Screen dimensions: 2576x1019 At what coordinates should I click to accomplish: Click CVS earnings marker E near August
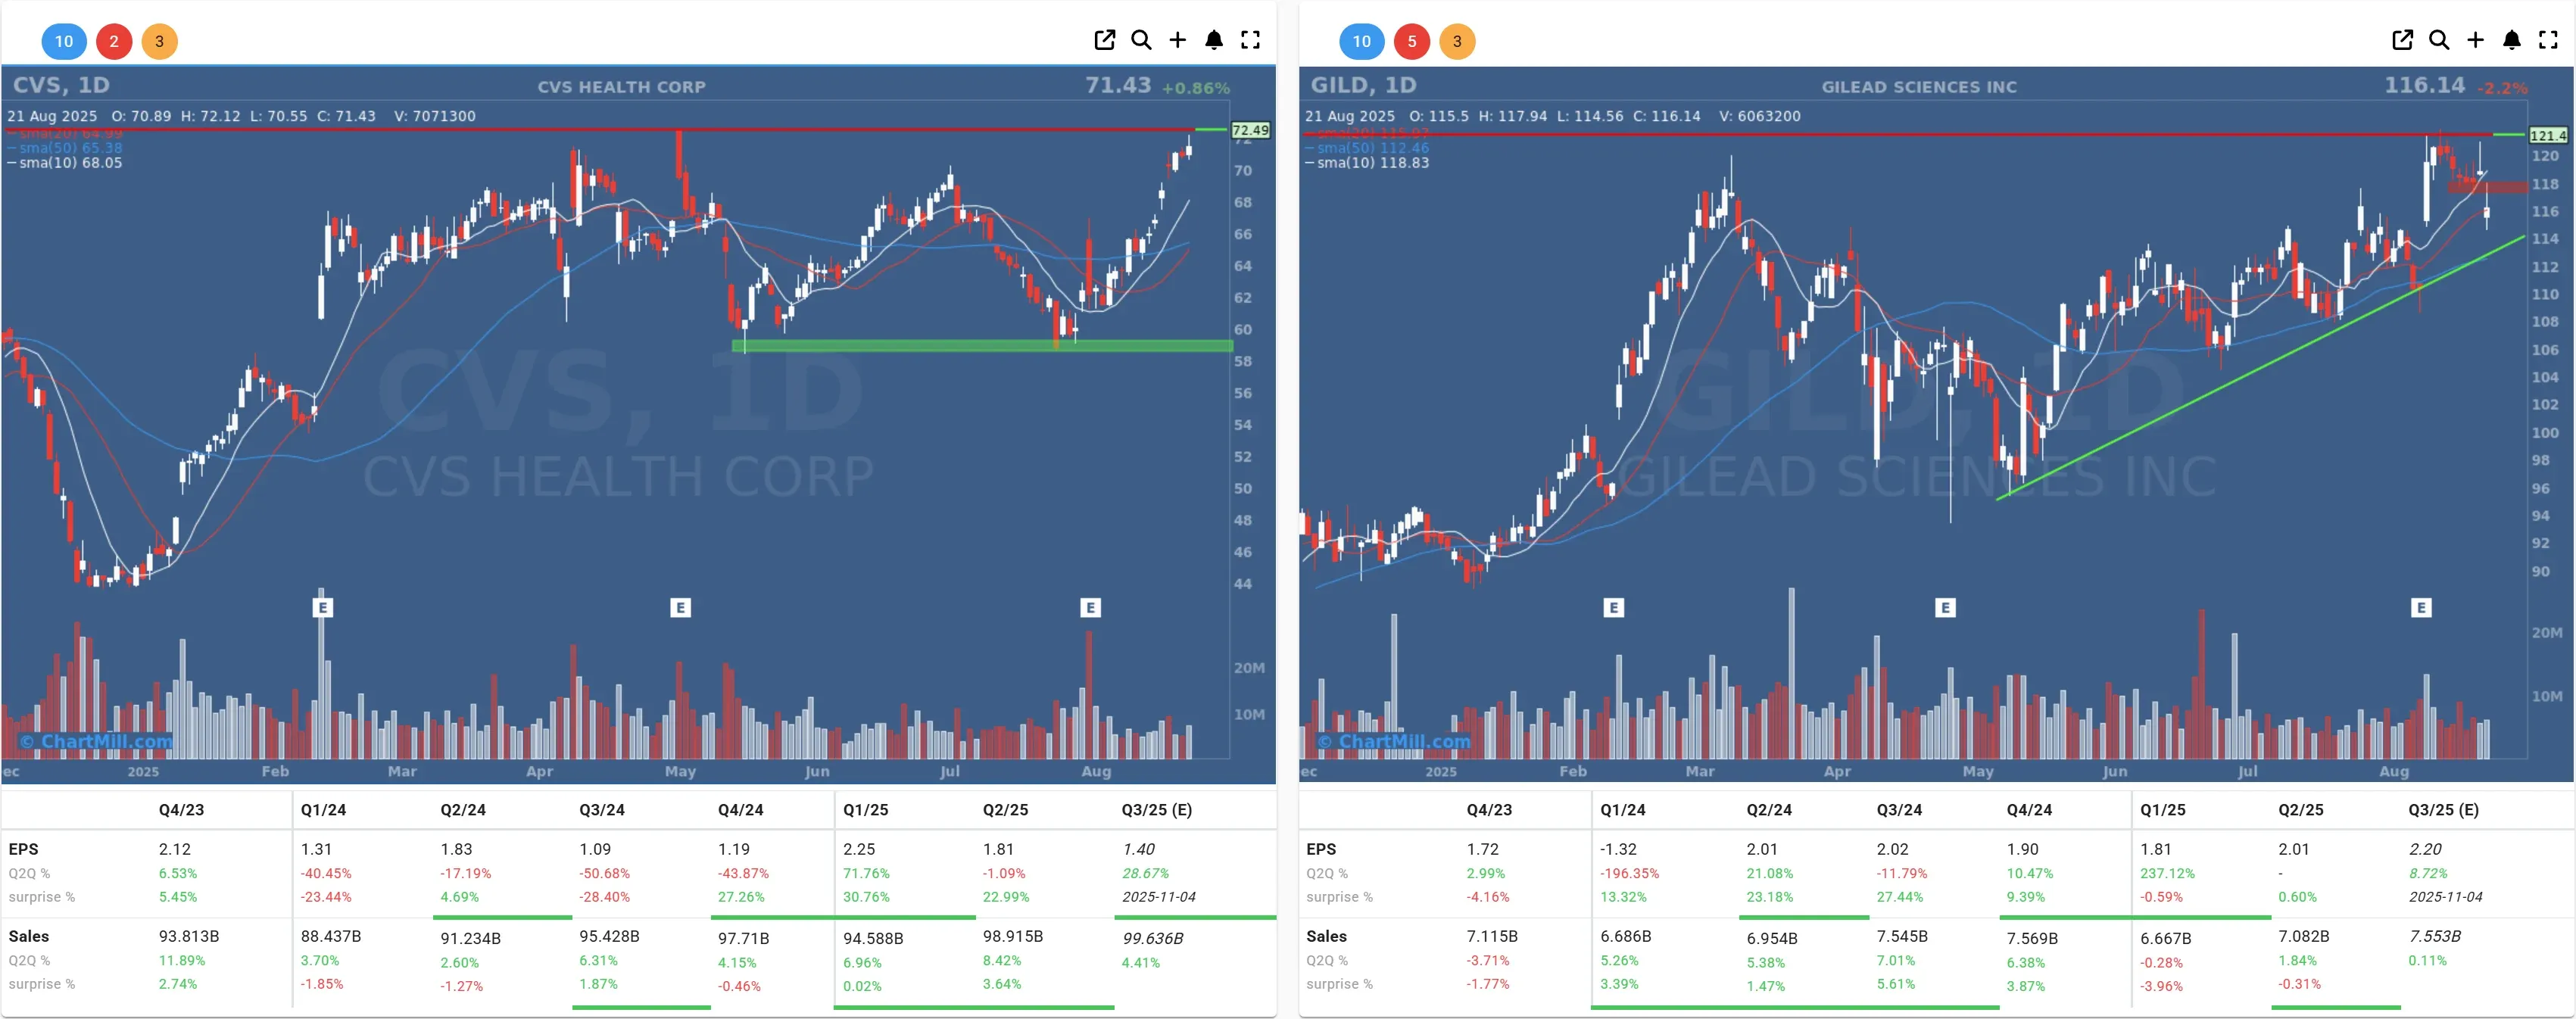click(x=1090, y=607)
